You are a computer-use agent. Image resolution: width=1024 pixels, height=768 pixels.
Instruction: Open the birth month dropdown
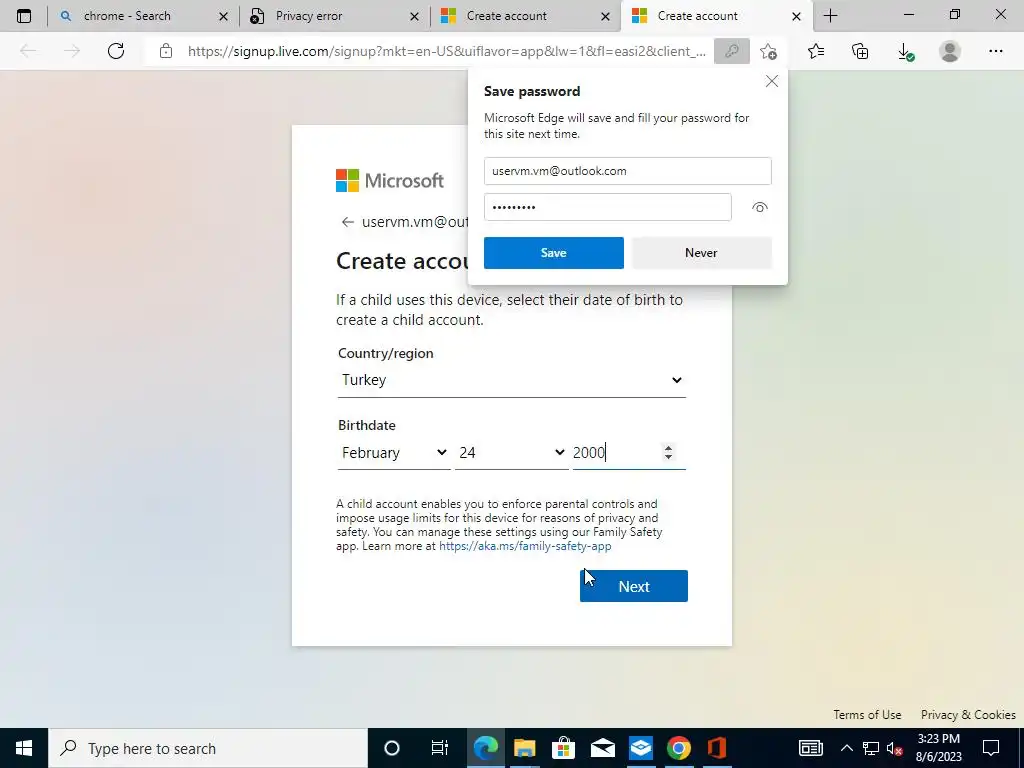[x=394, y=453]
